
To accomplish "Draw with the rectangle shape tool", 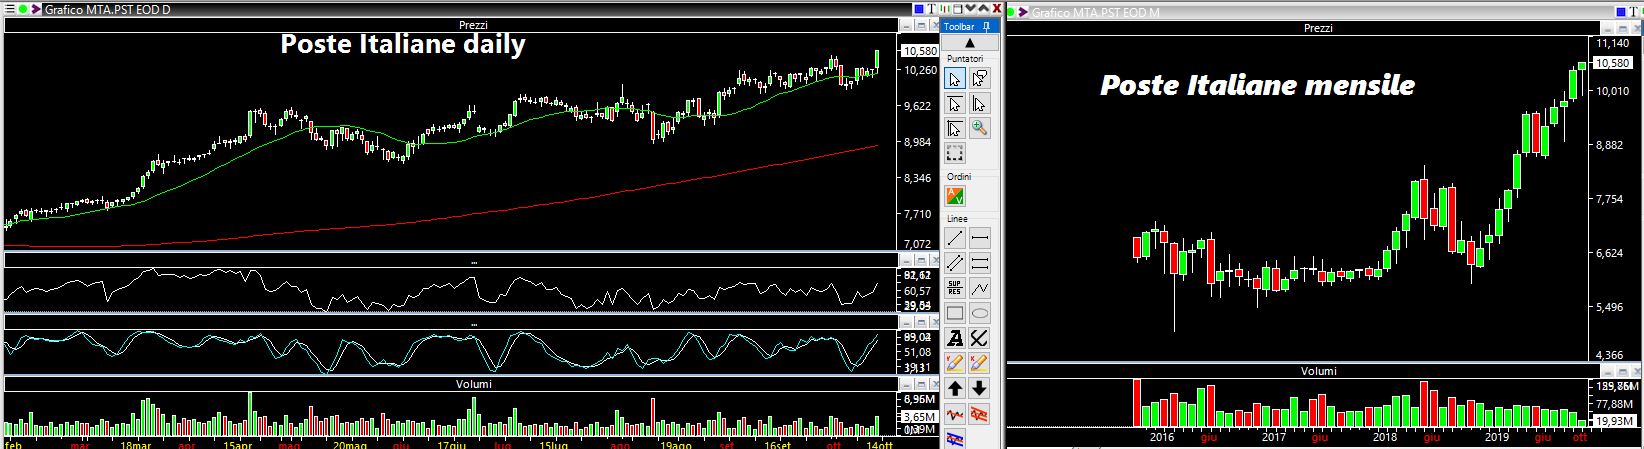I will [955, 313].
